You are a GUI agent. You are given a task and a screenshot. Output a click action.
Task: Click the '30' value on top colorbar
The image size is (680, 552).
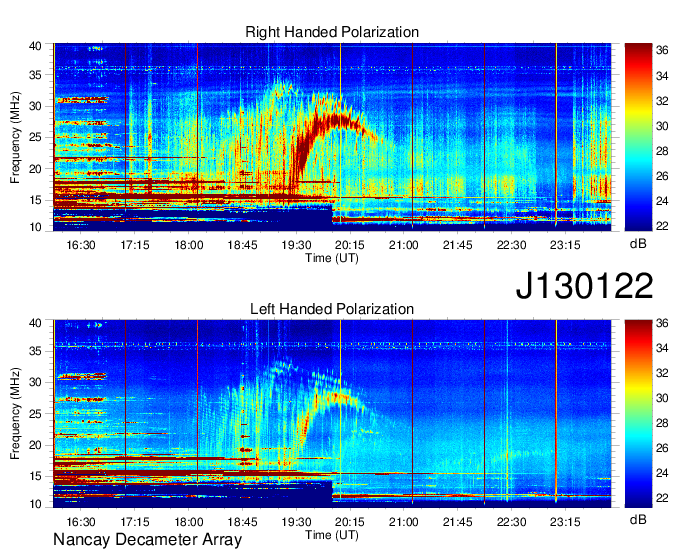click(662, 126)
